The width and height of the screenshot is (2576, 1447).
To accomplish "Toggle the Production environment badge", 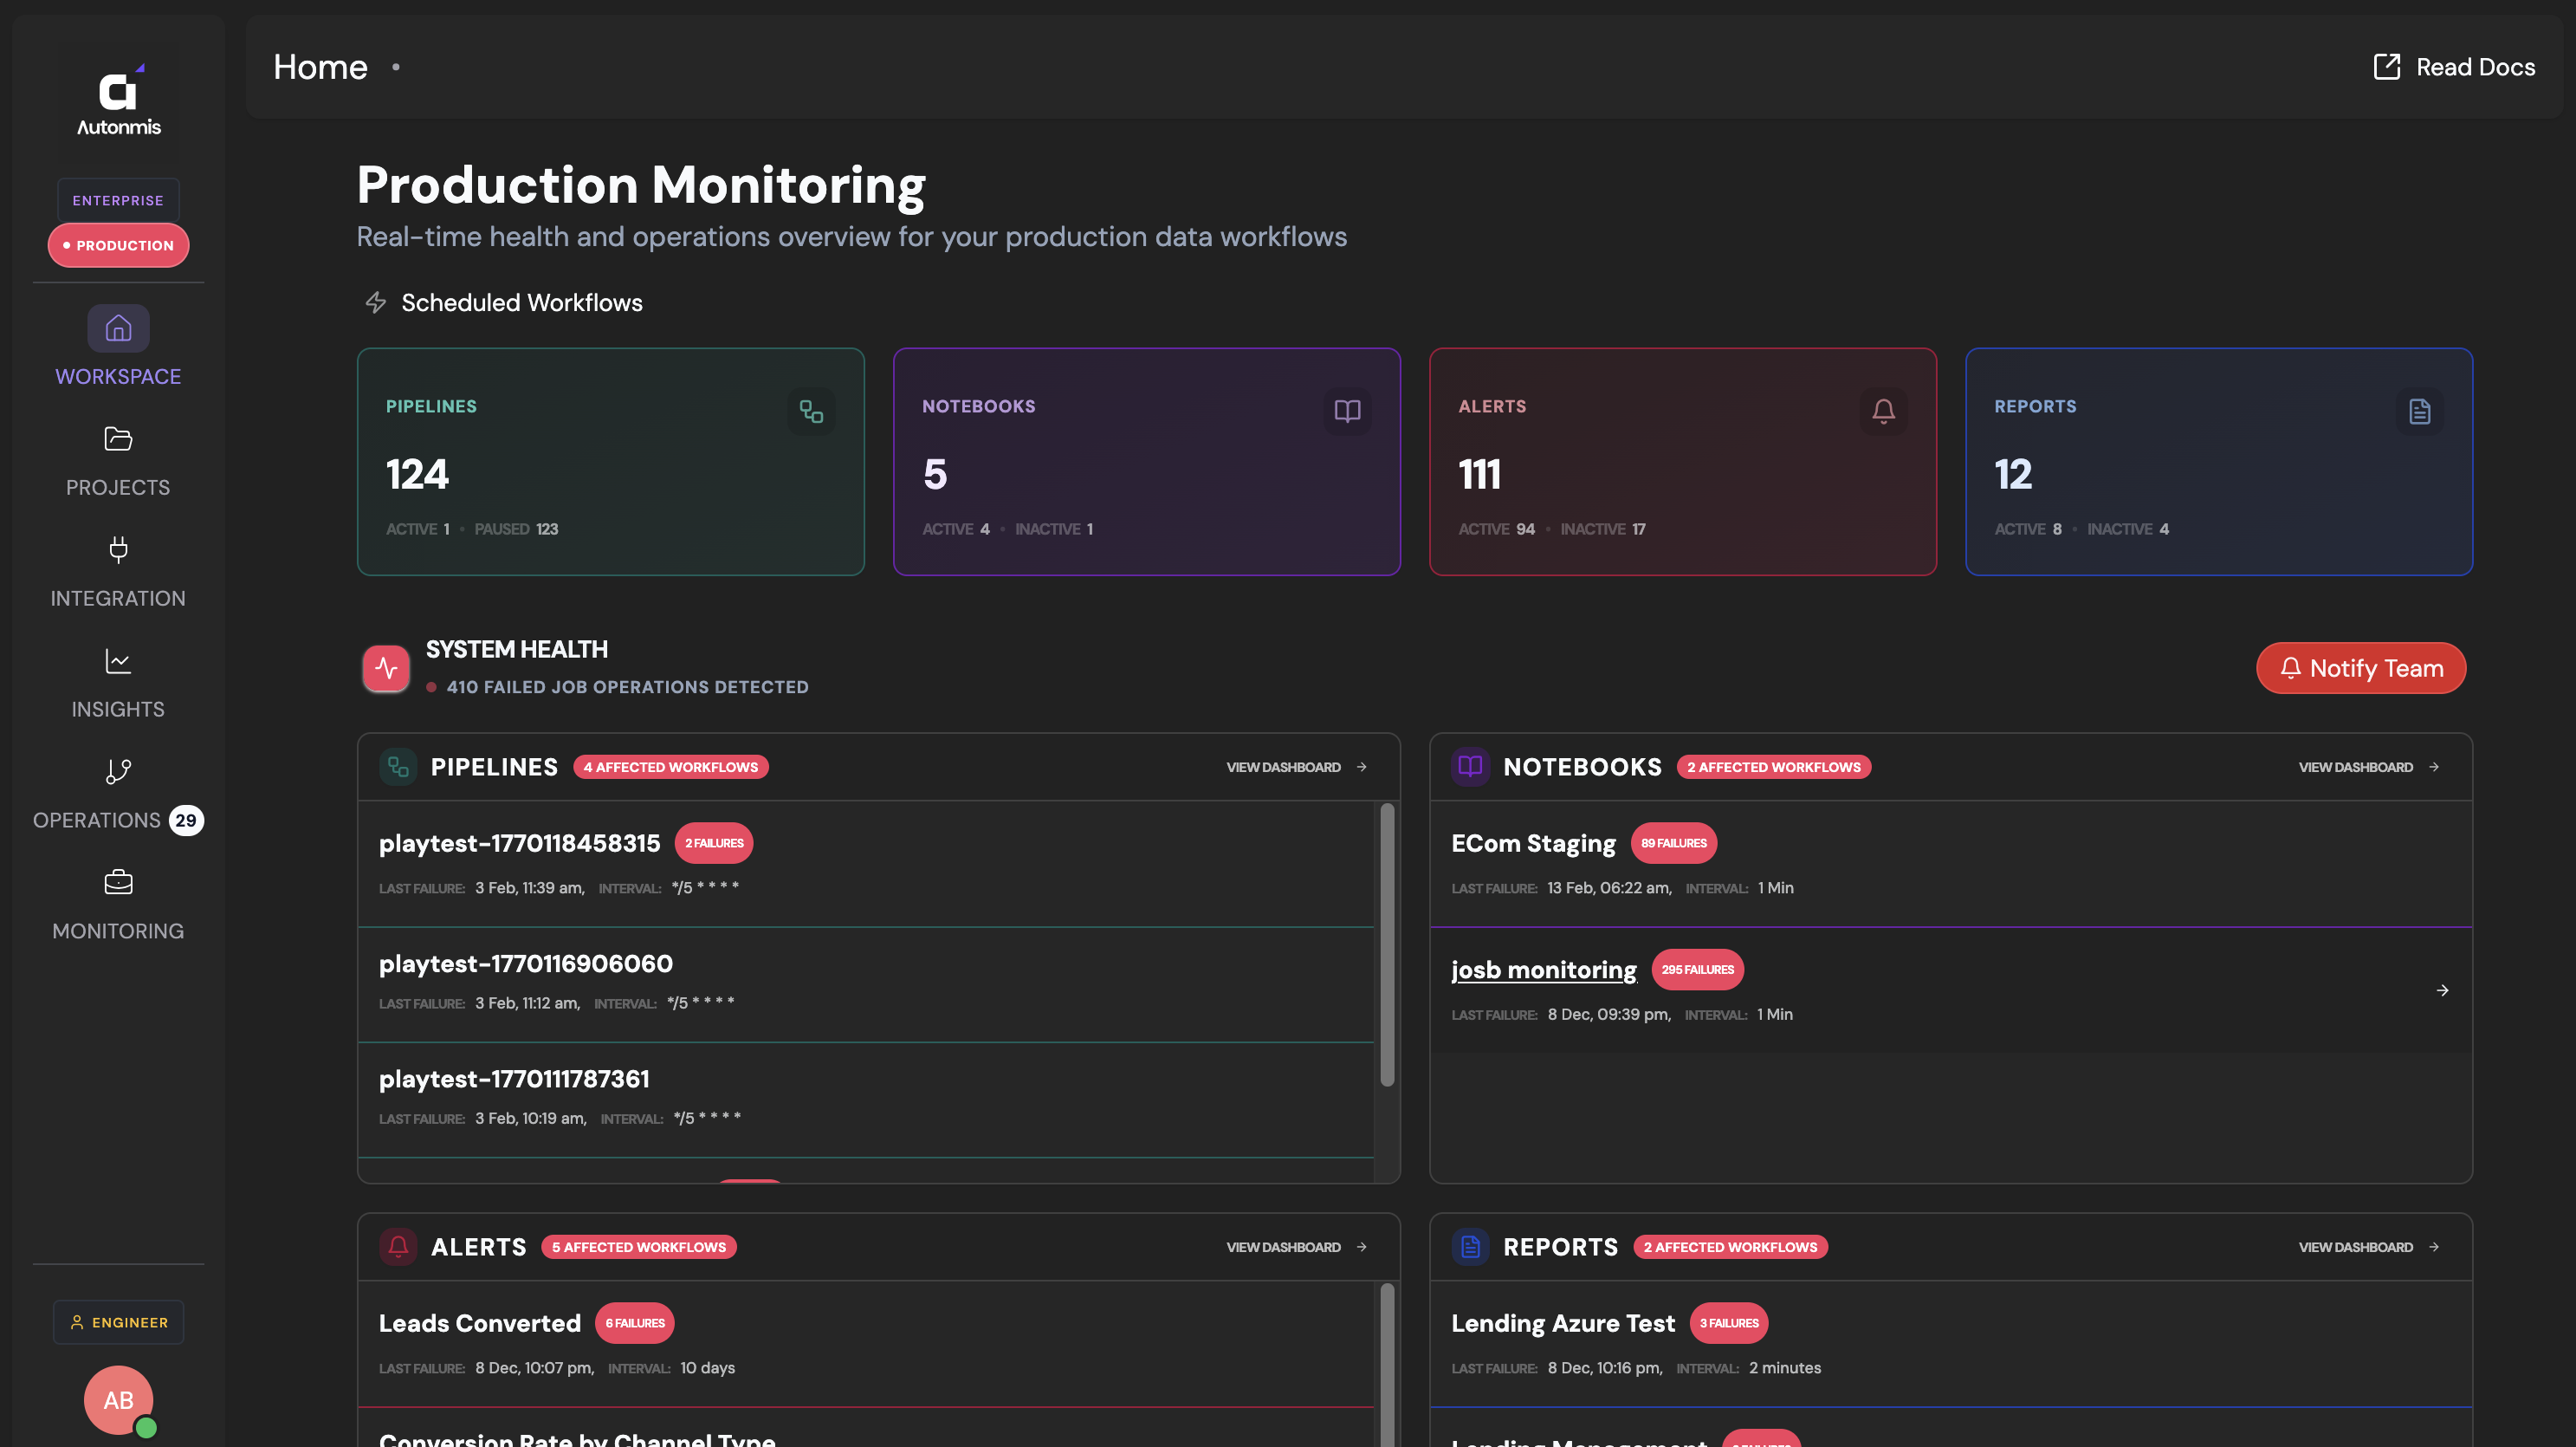I will pos(118,245).
